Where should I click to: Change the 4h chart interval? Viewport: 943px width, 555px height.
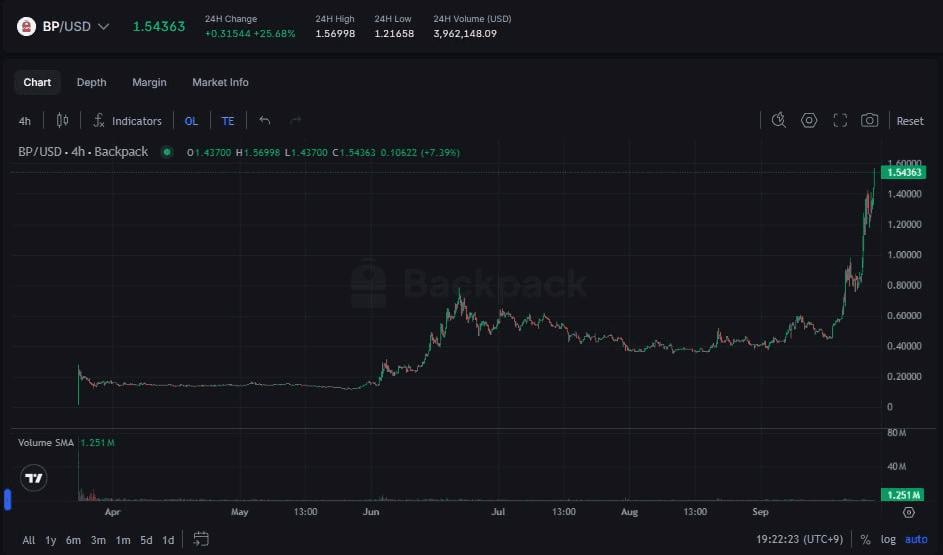(x=25, y=121)
